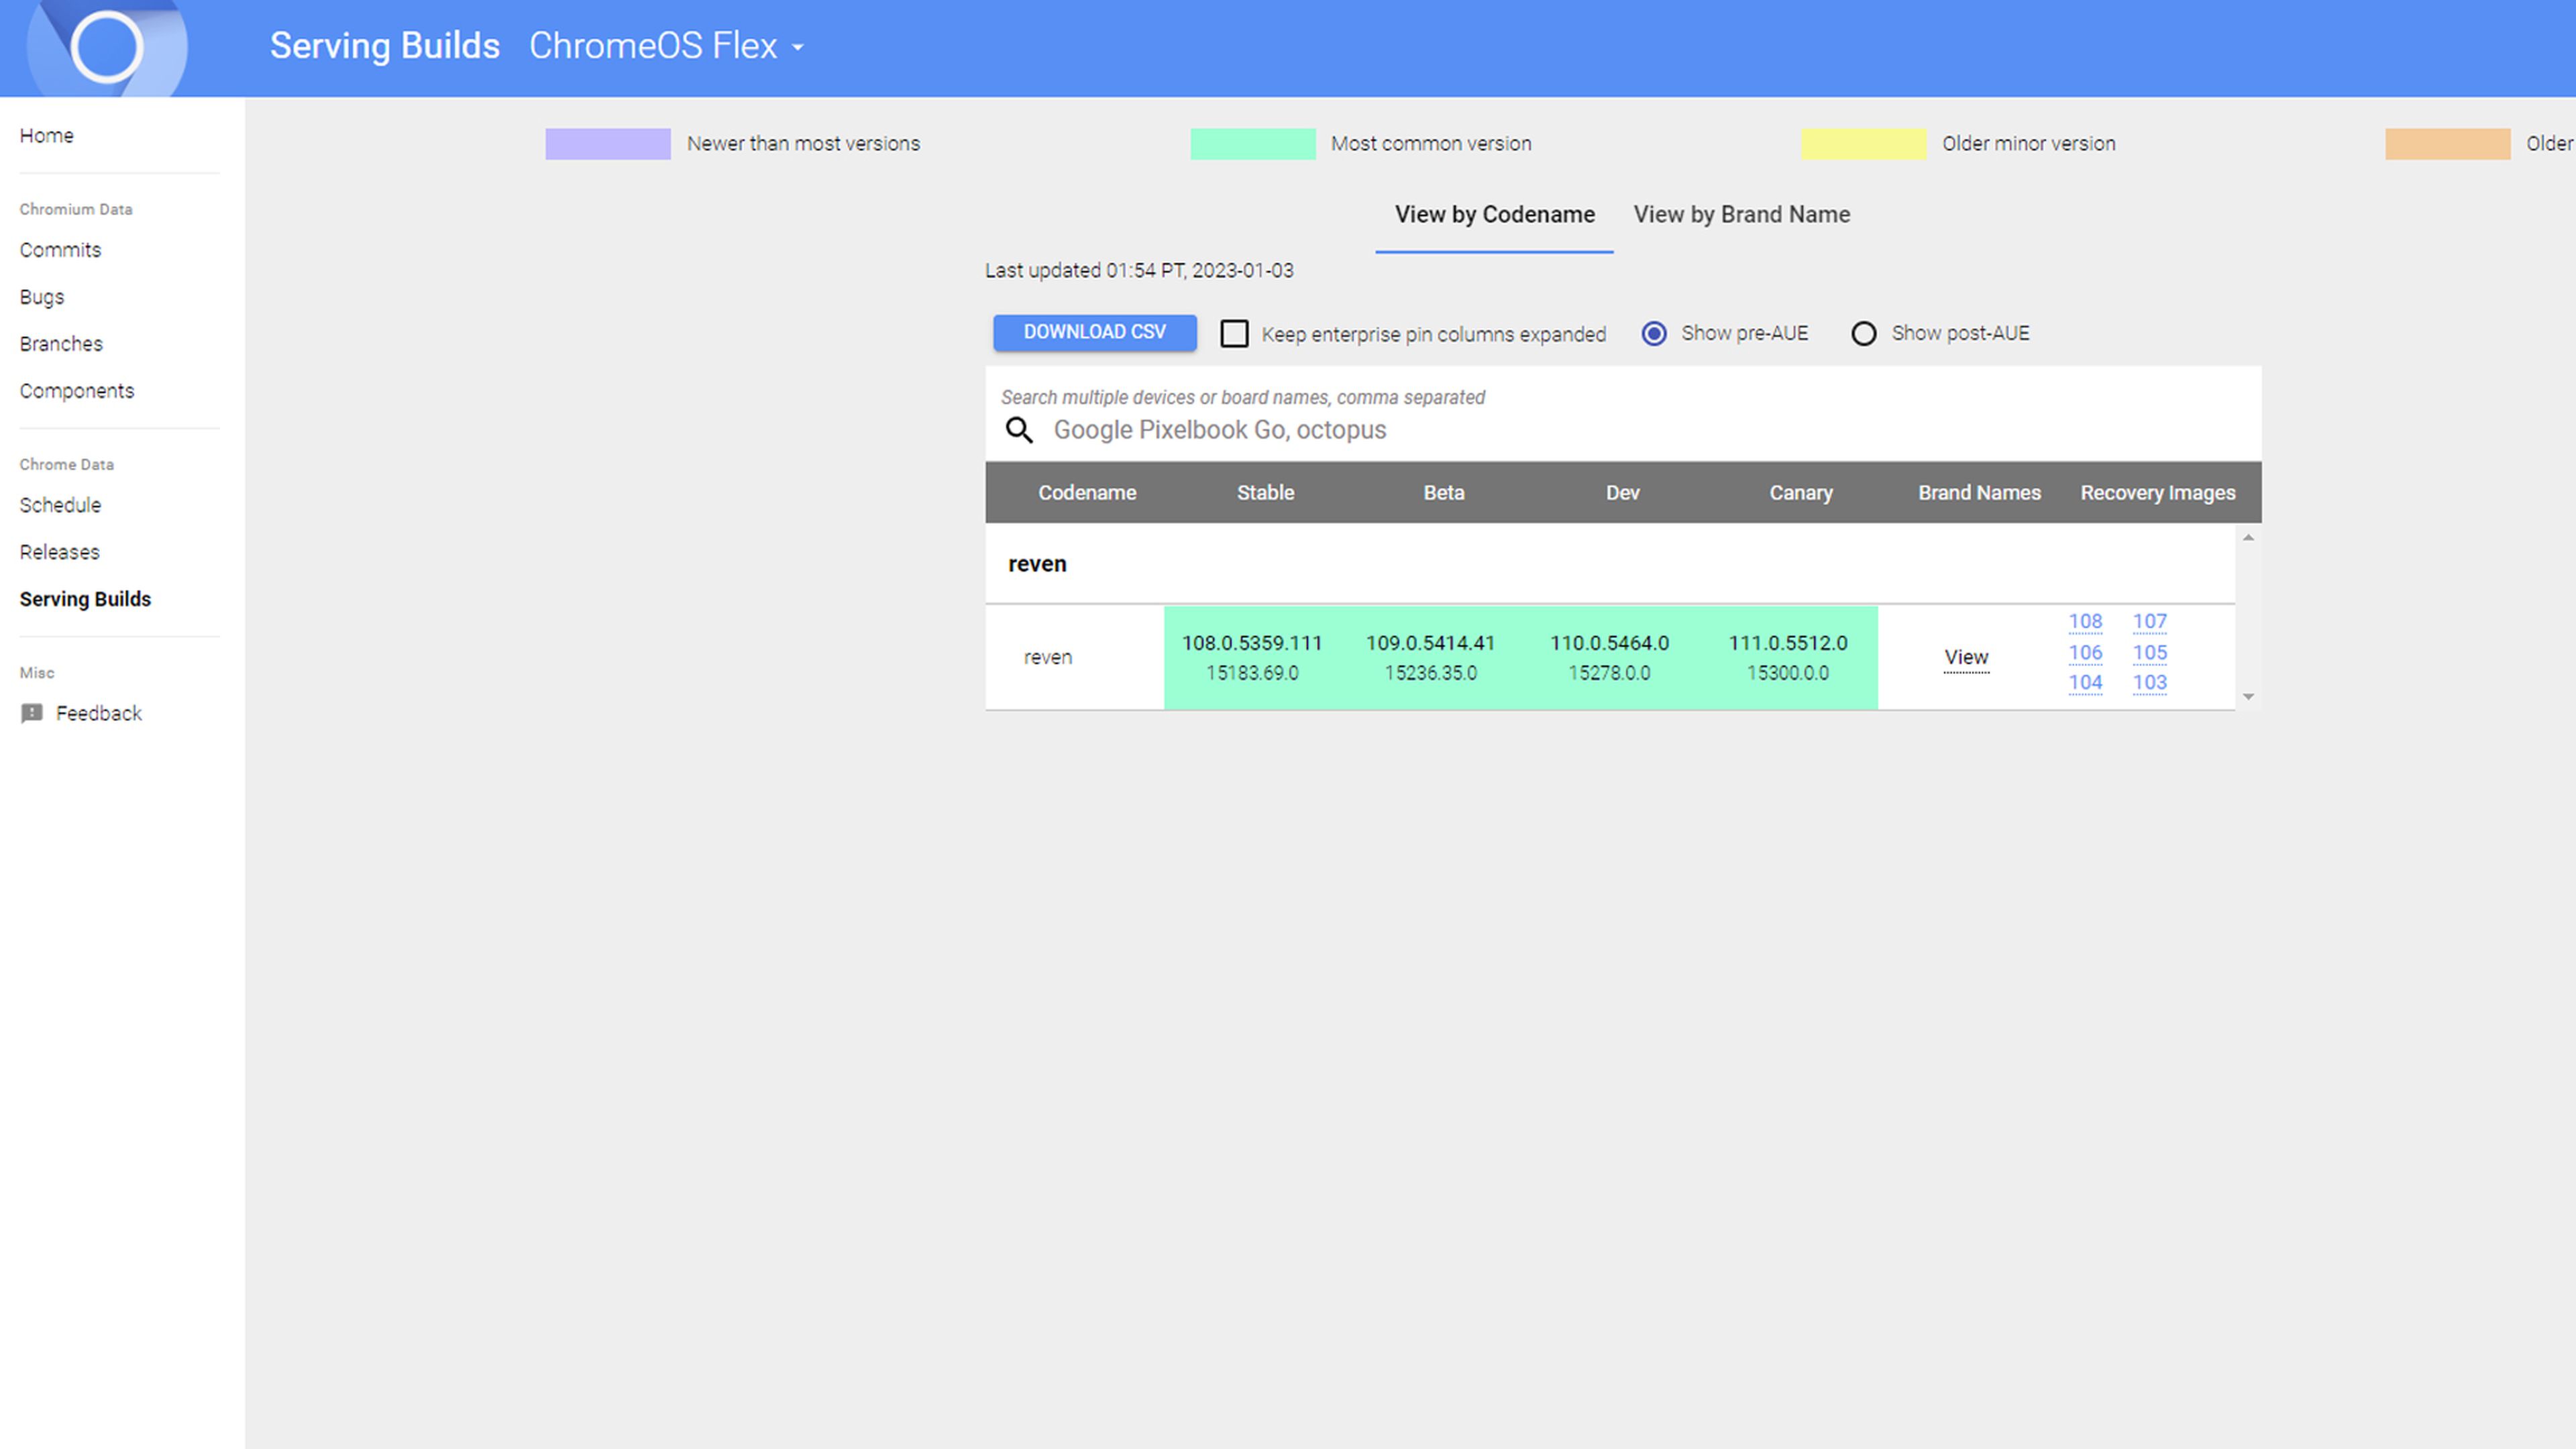The height and width of the screenshot is (1449, 2576).
Task: Click the bold reven group header row
Action: click(1610, 564)
